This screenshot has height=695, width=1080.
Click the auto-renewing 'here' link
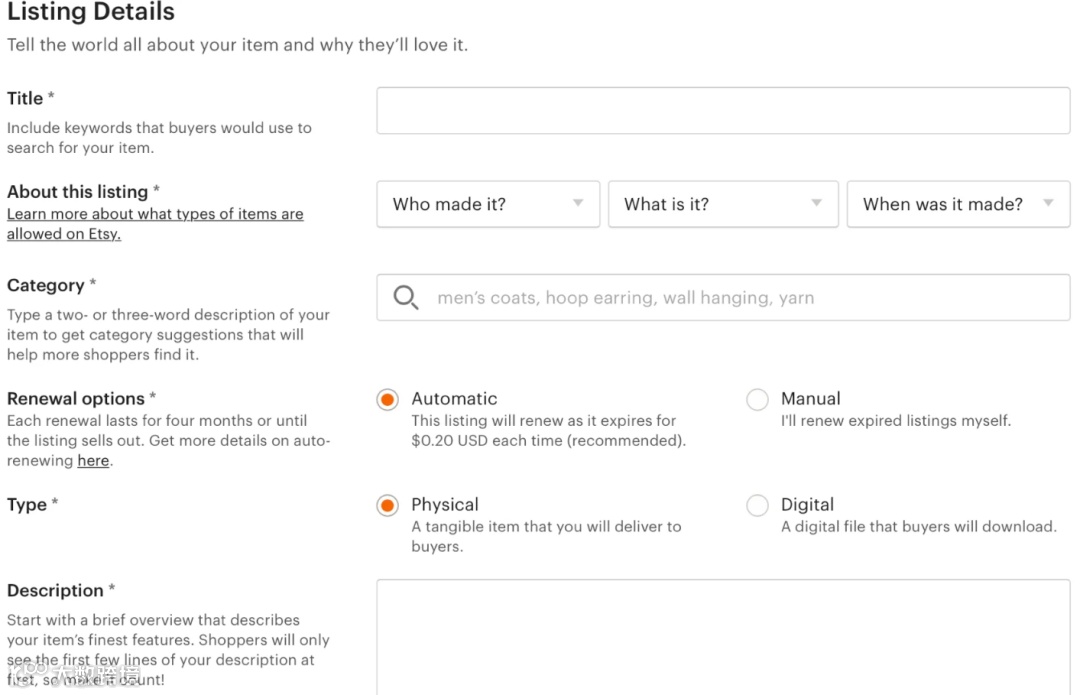[x=93, y=461]
